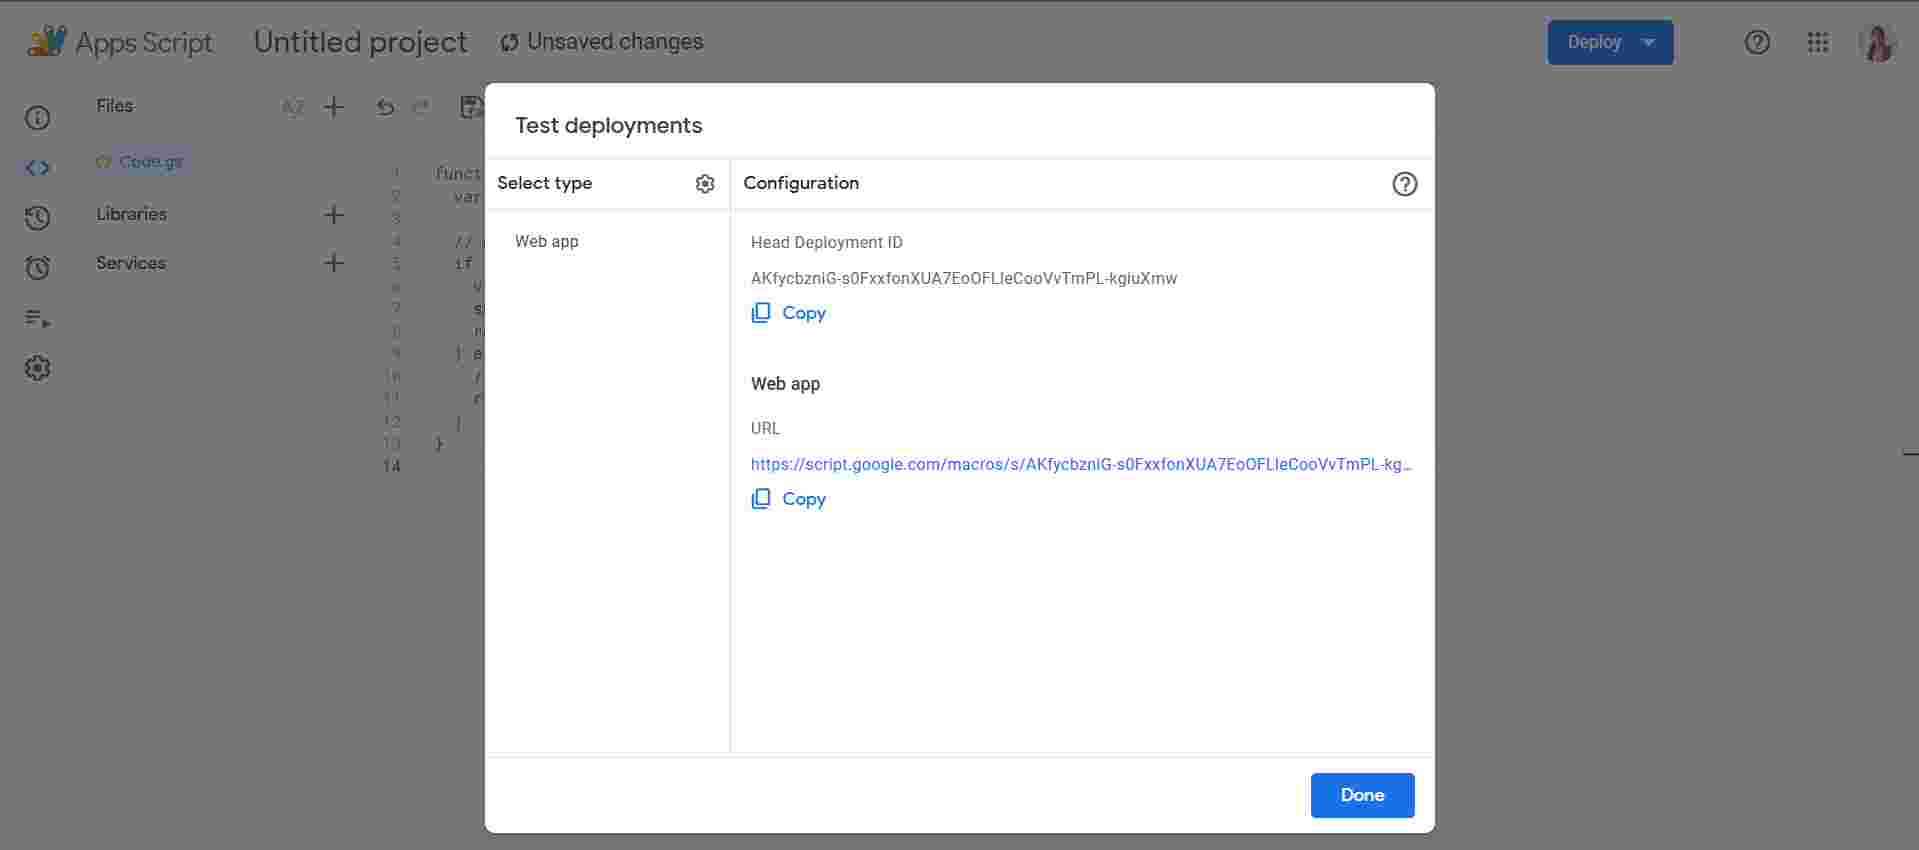Click the Head Deployment ID label
This screenshot has height=850, width=1919.
(x=827, y=242)
